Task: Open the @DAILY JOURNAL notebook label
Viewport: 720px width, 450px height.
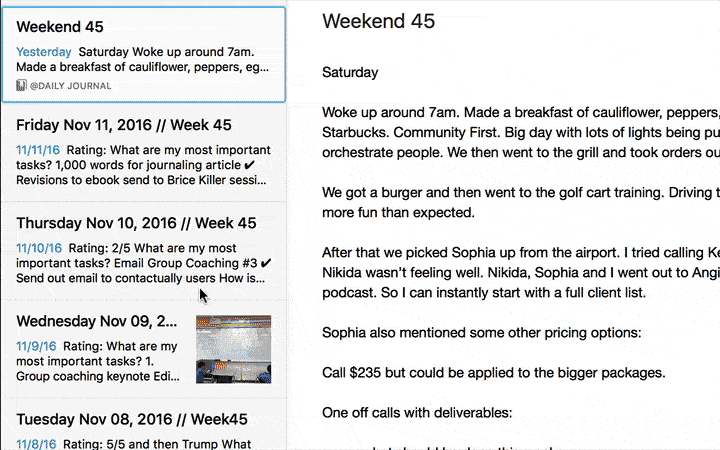Action: click(70, 86)
